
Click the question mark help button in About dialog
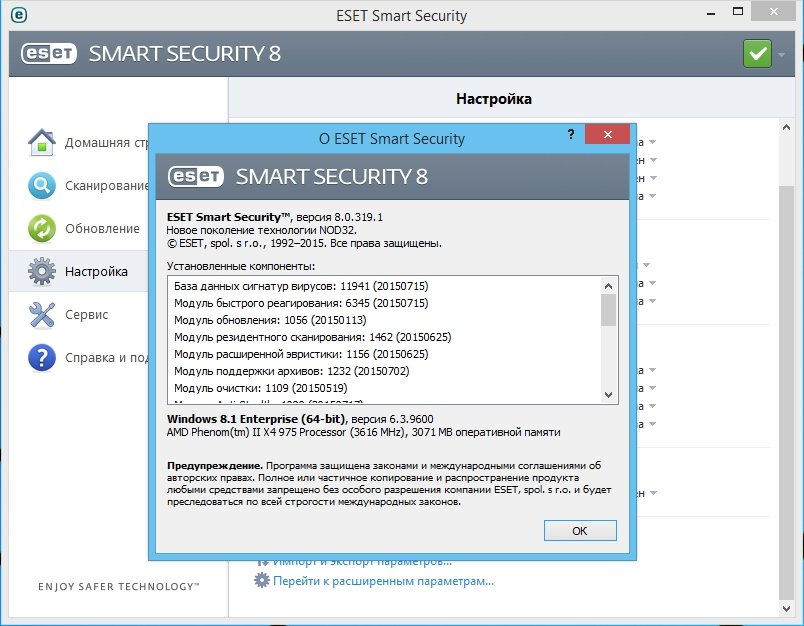(x=571, y=134)
